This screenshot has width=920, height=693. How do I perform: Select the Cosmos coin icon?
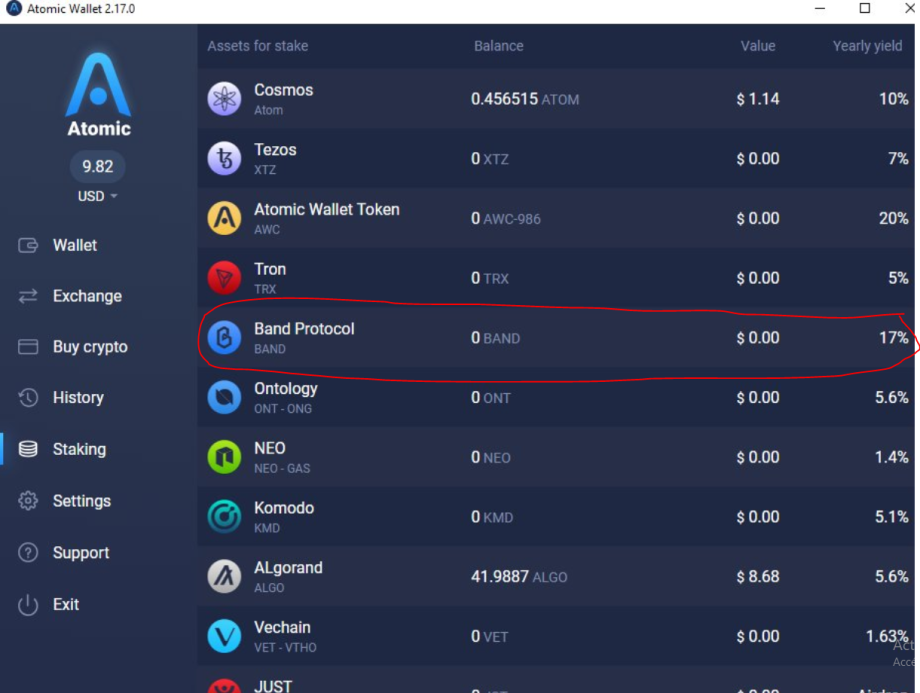tap(224, 99)
